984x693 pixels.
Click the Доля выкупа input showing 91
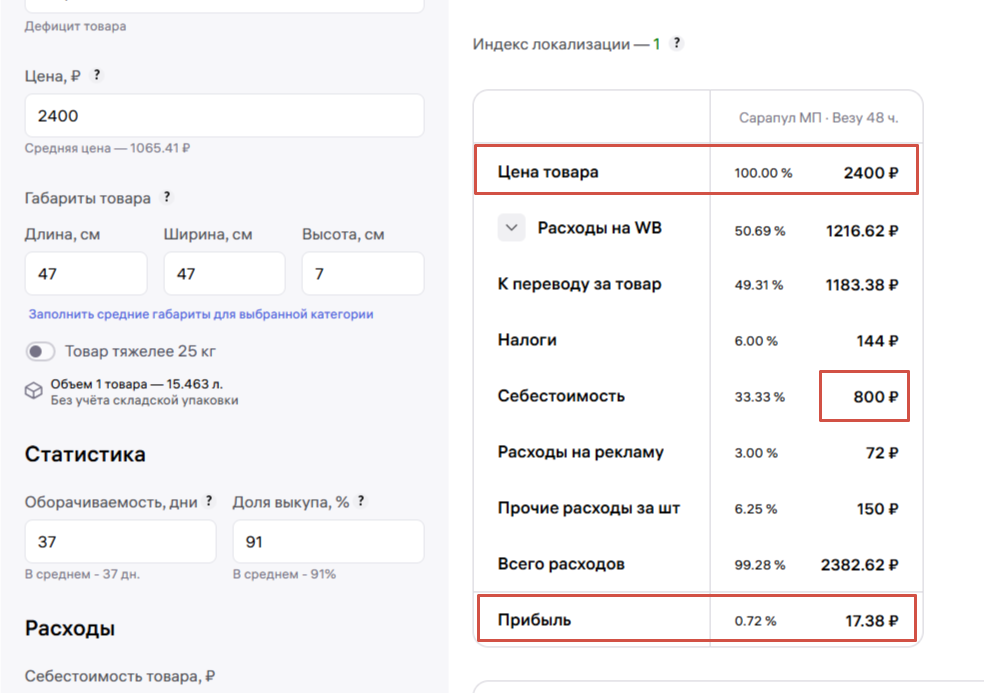(x=328, y=542)
